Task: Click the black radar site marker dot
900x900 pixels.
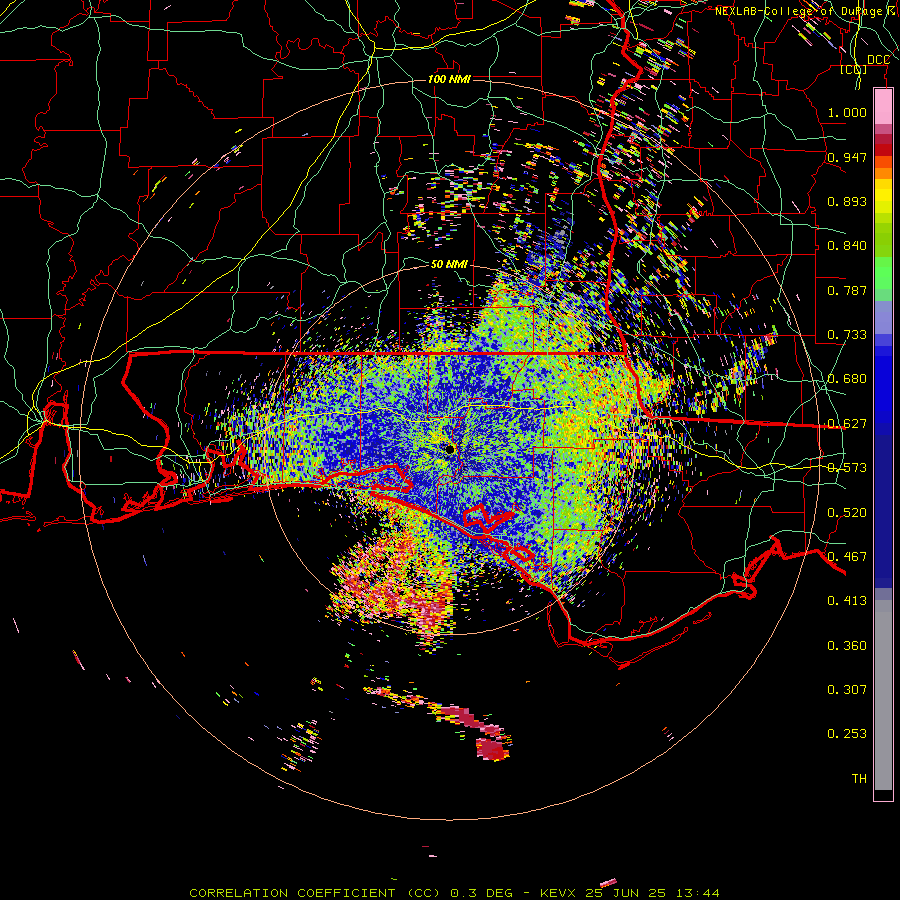Action: (x=450, y=449)
